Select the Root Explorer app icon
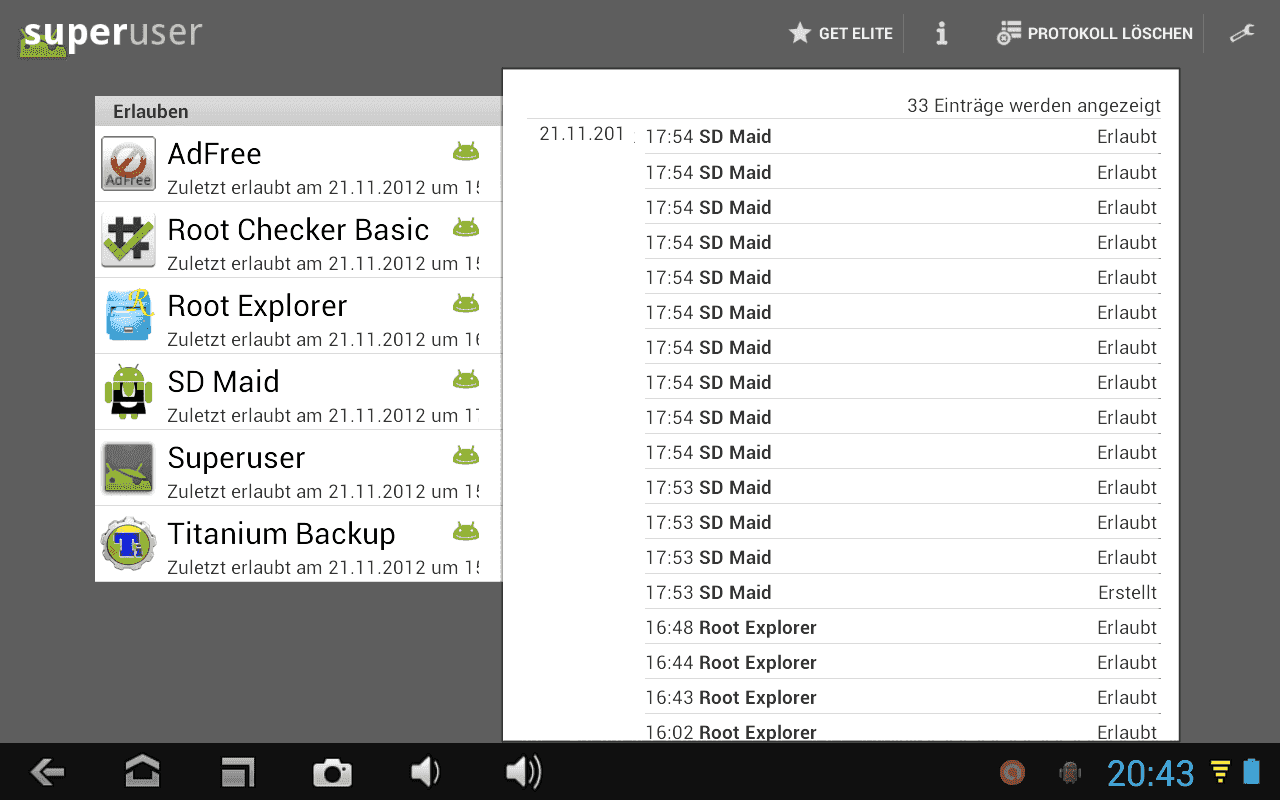 (128, 316)
